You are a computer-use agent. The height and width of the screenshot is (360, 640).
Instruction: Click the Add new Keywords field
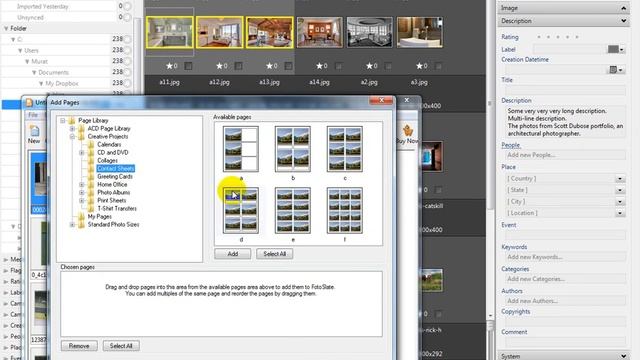[x=566, y=257]
